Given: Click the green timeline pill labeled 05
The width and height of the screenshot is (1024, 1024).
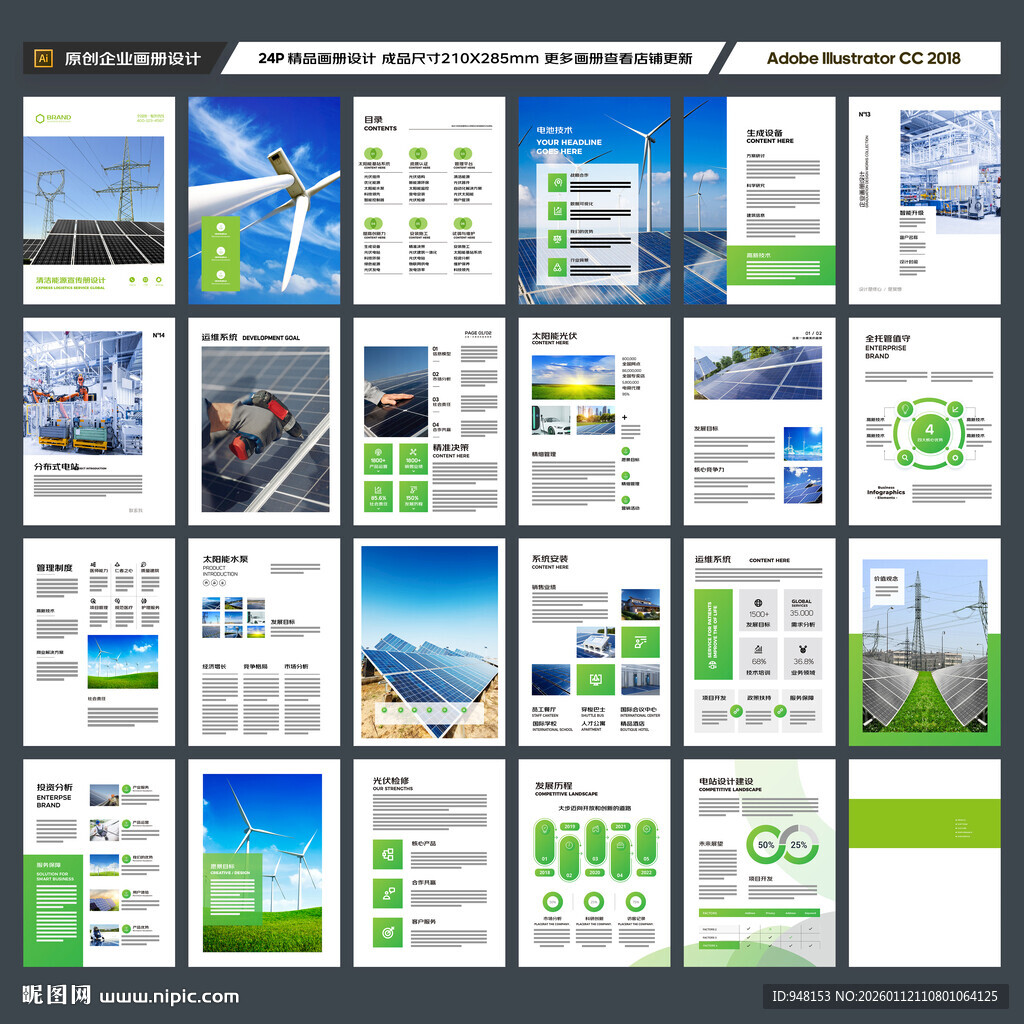Looking at the screenshot, I should tap(647, 842).
